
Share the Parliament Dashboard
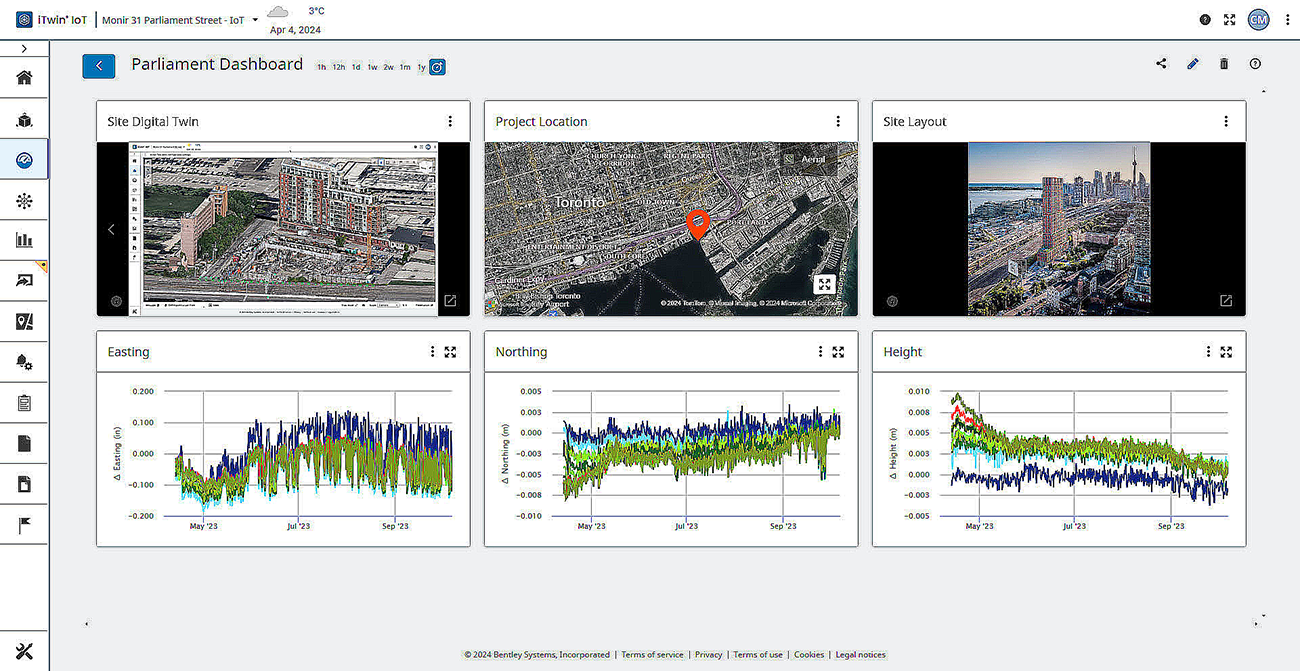pyautogui.click(x=1161, y=63)
